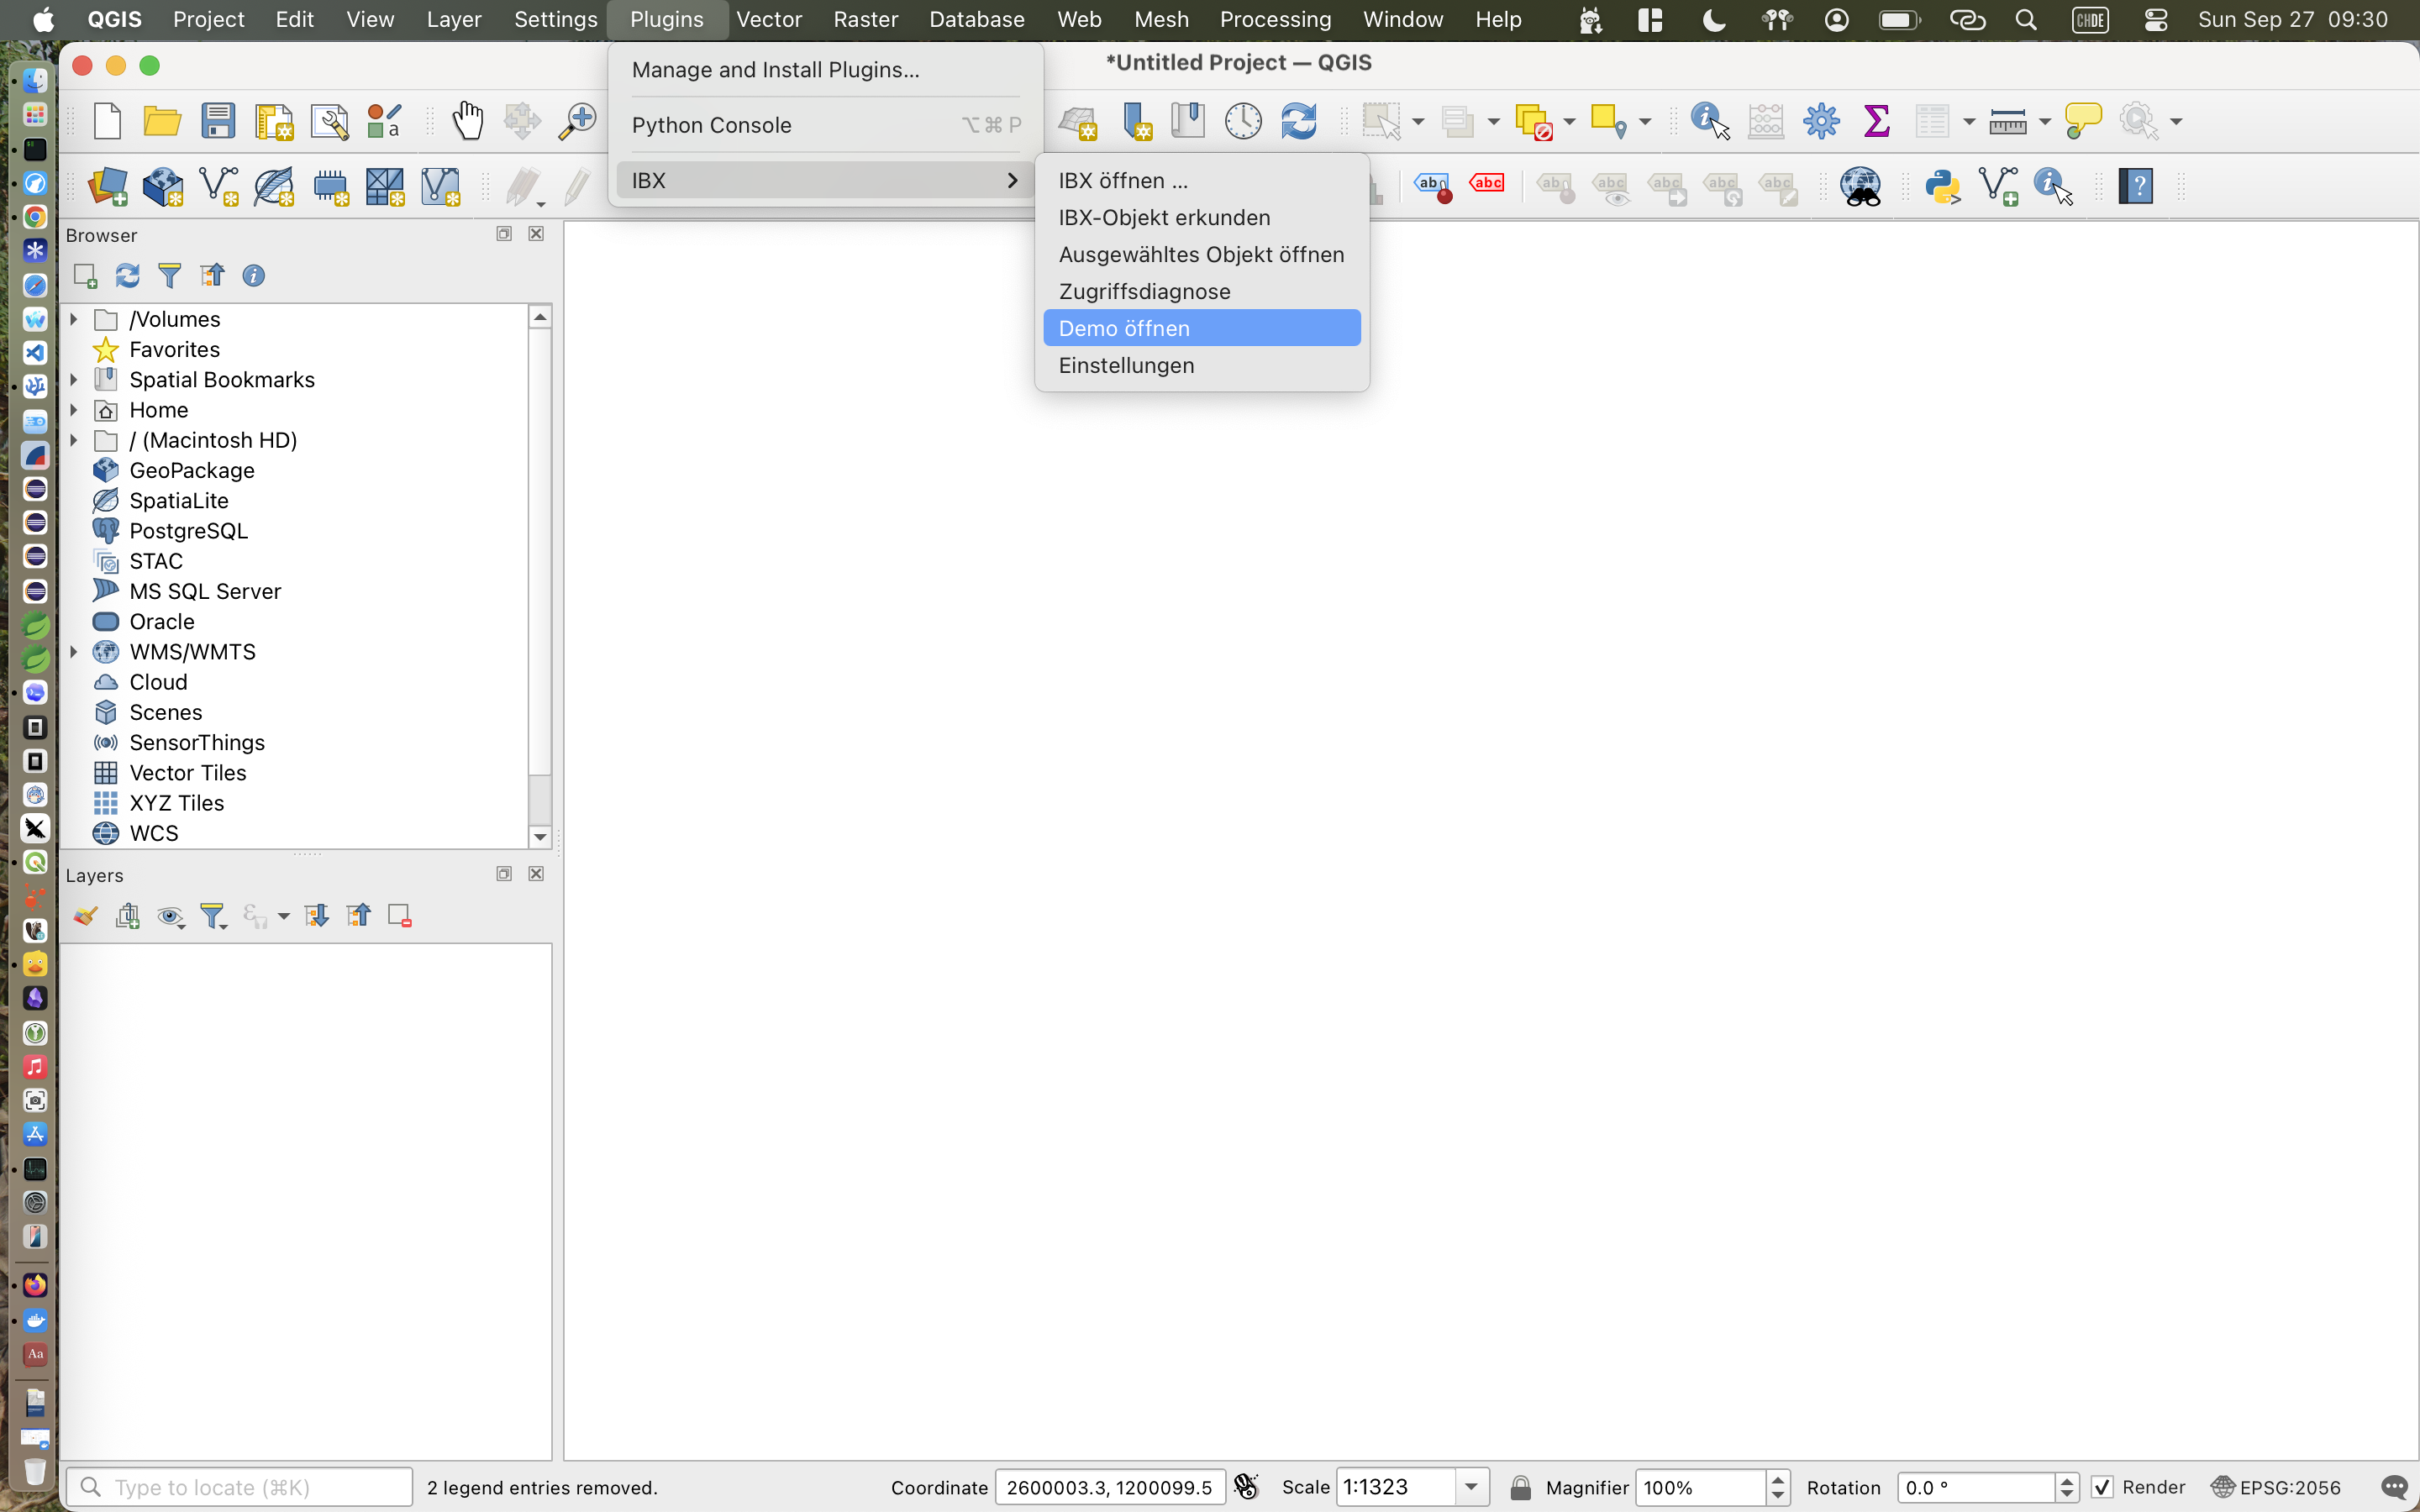Screen dimensions: 2420x1512
Task: Open the Scale dropdown list
Action: pos(1471,1487)
